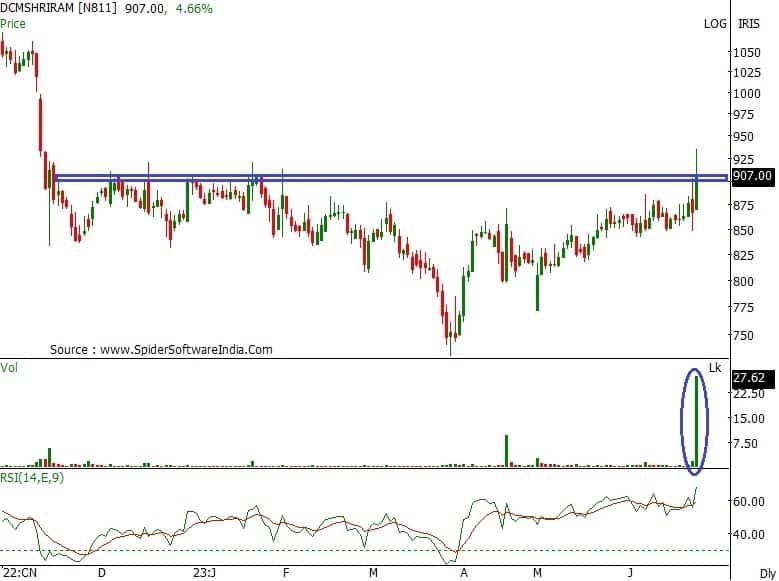Image resolution: width=779 pixels, height=581 pixels.
Task: Click the 750 price axis label
Action: coord(744,336)
